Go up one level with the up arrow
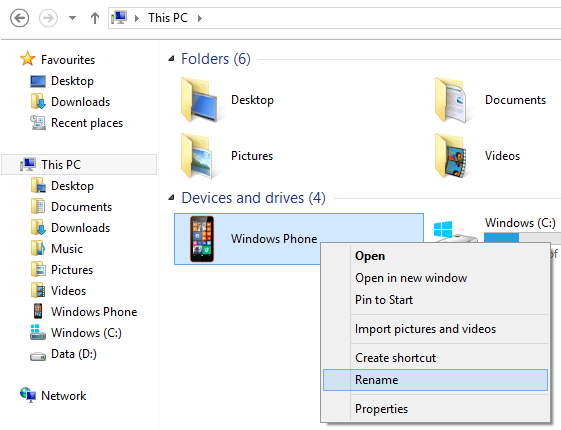This screenshot has height=430, width=561. coord(94,18)
